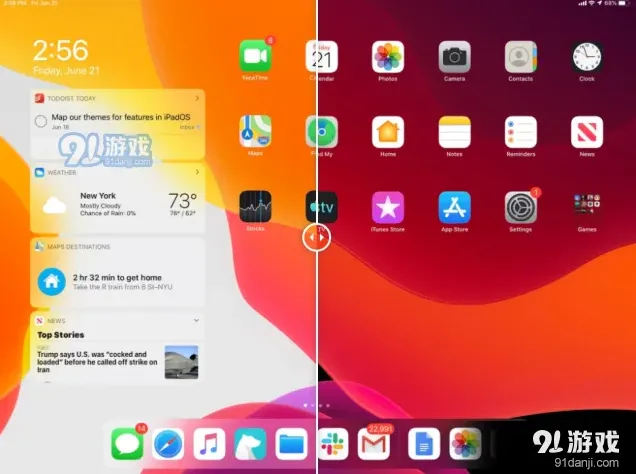The width and height of the screenshot is (636, 474).
Task: Open Settings with notification badge
Action: (x=521, y=207)
